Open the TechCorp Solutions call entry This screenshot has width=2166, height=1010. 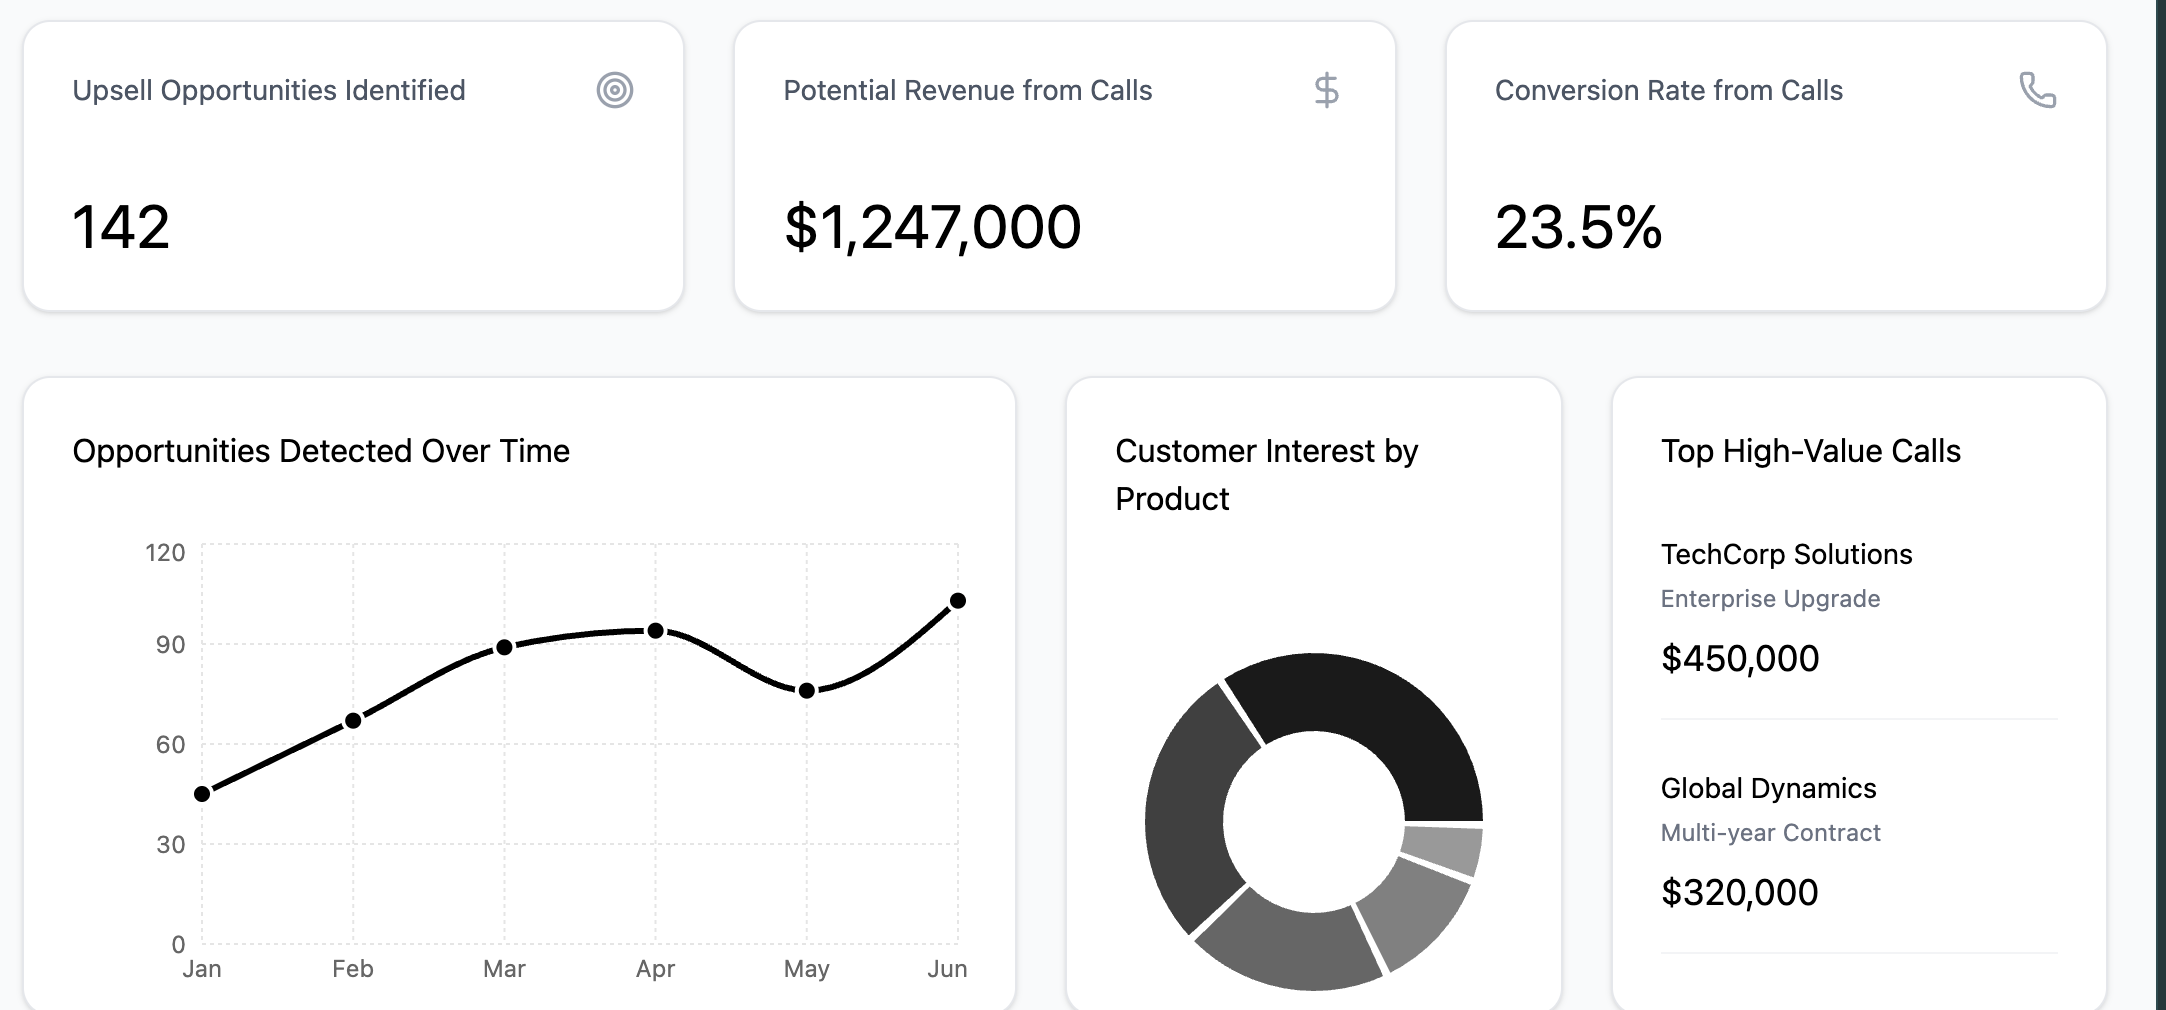(x=1786, y=554)
